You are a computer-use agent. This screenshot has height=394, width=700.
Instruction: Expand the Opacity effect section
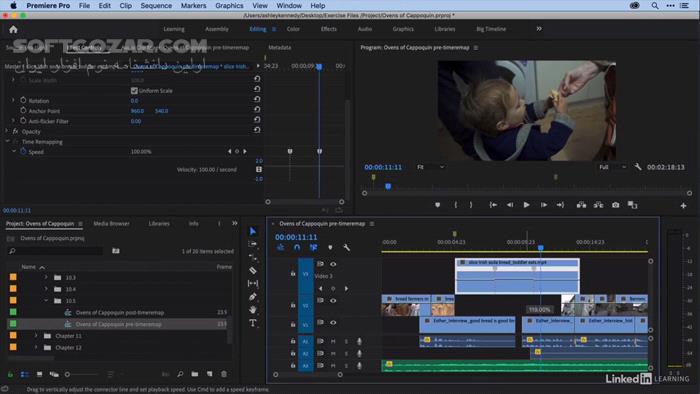point(7,131)
